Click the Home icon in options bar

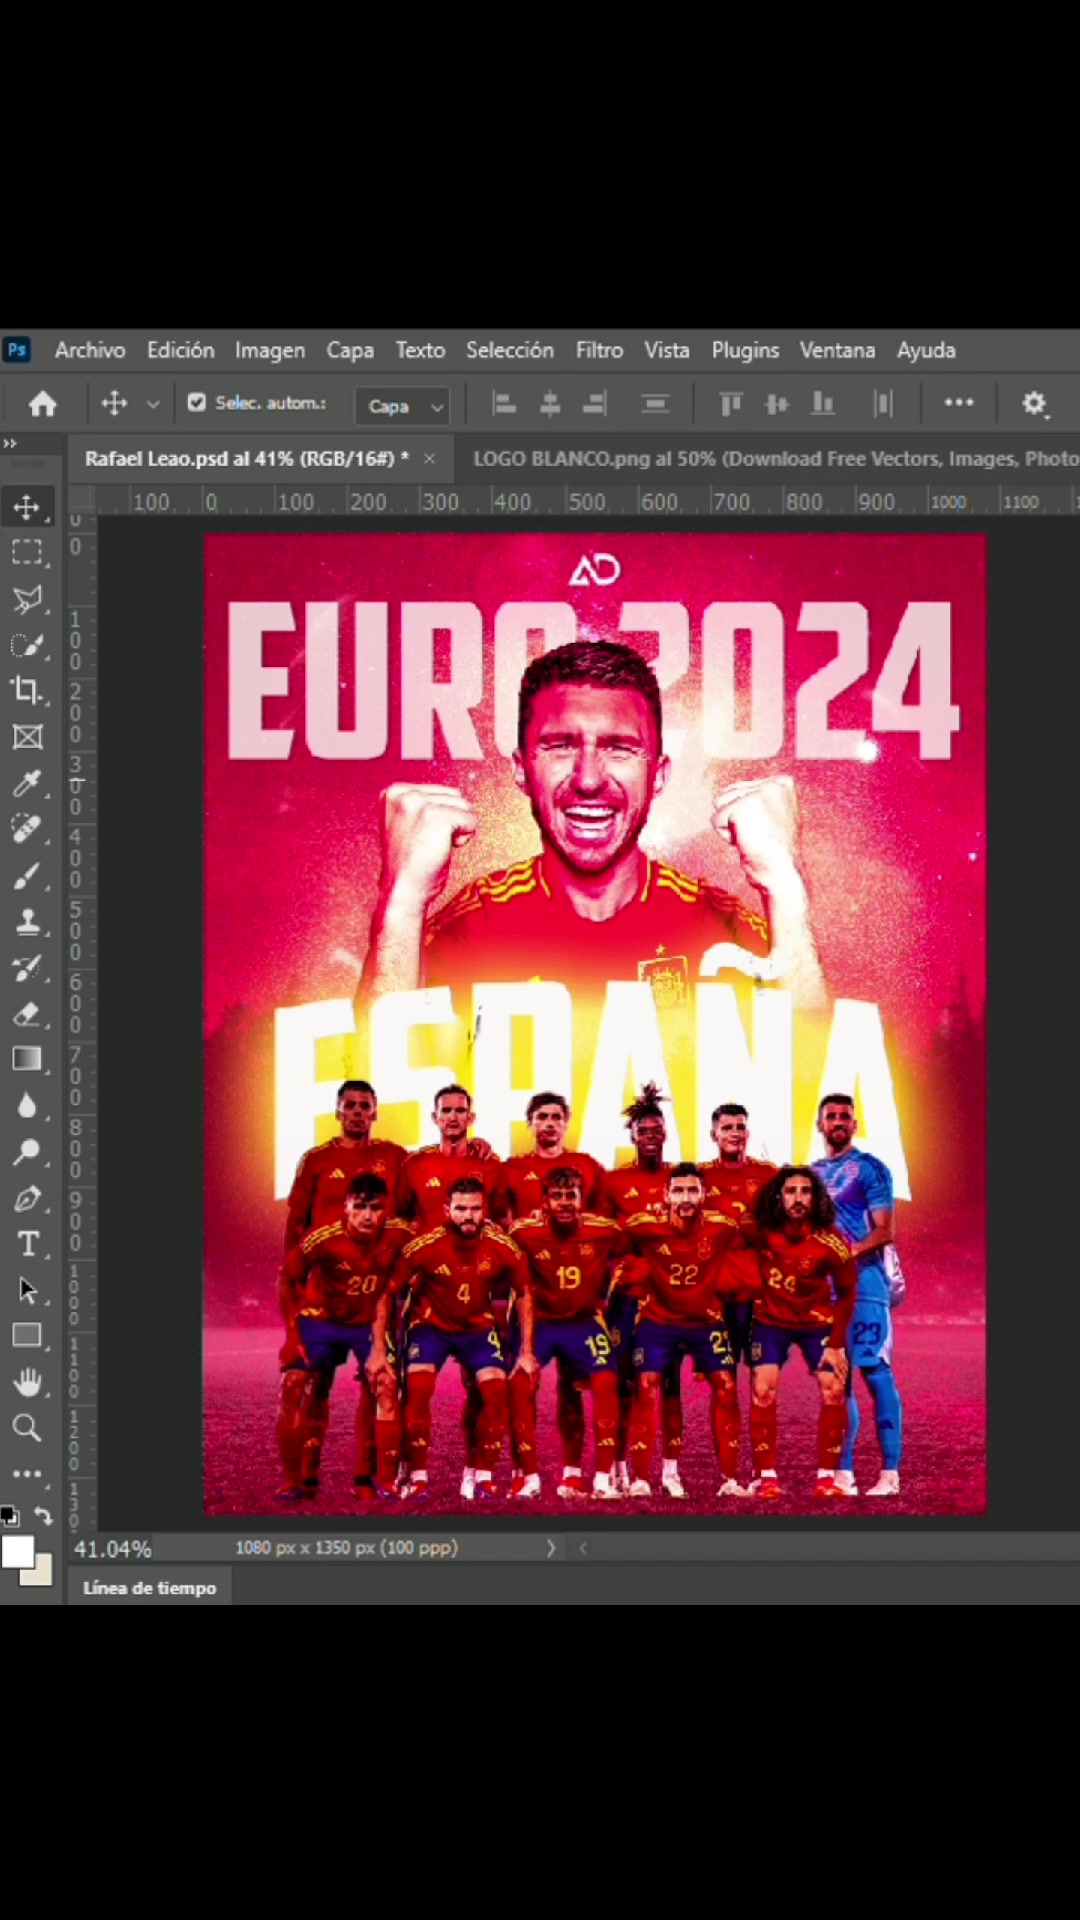42,404
